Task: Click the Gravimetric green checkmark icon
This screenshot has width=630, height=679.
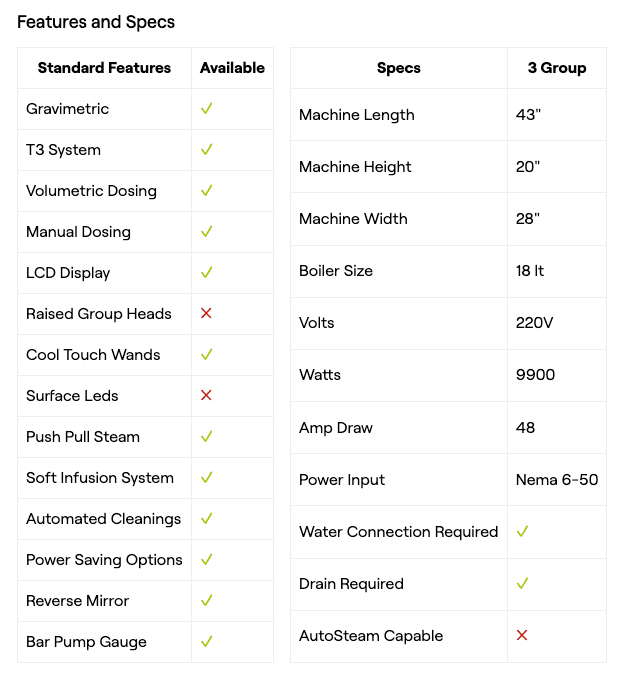Action: [206, 109]
